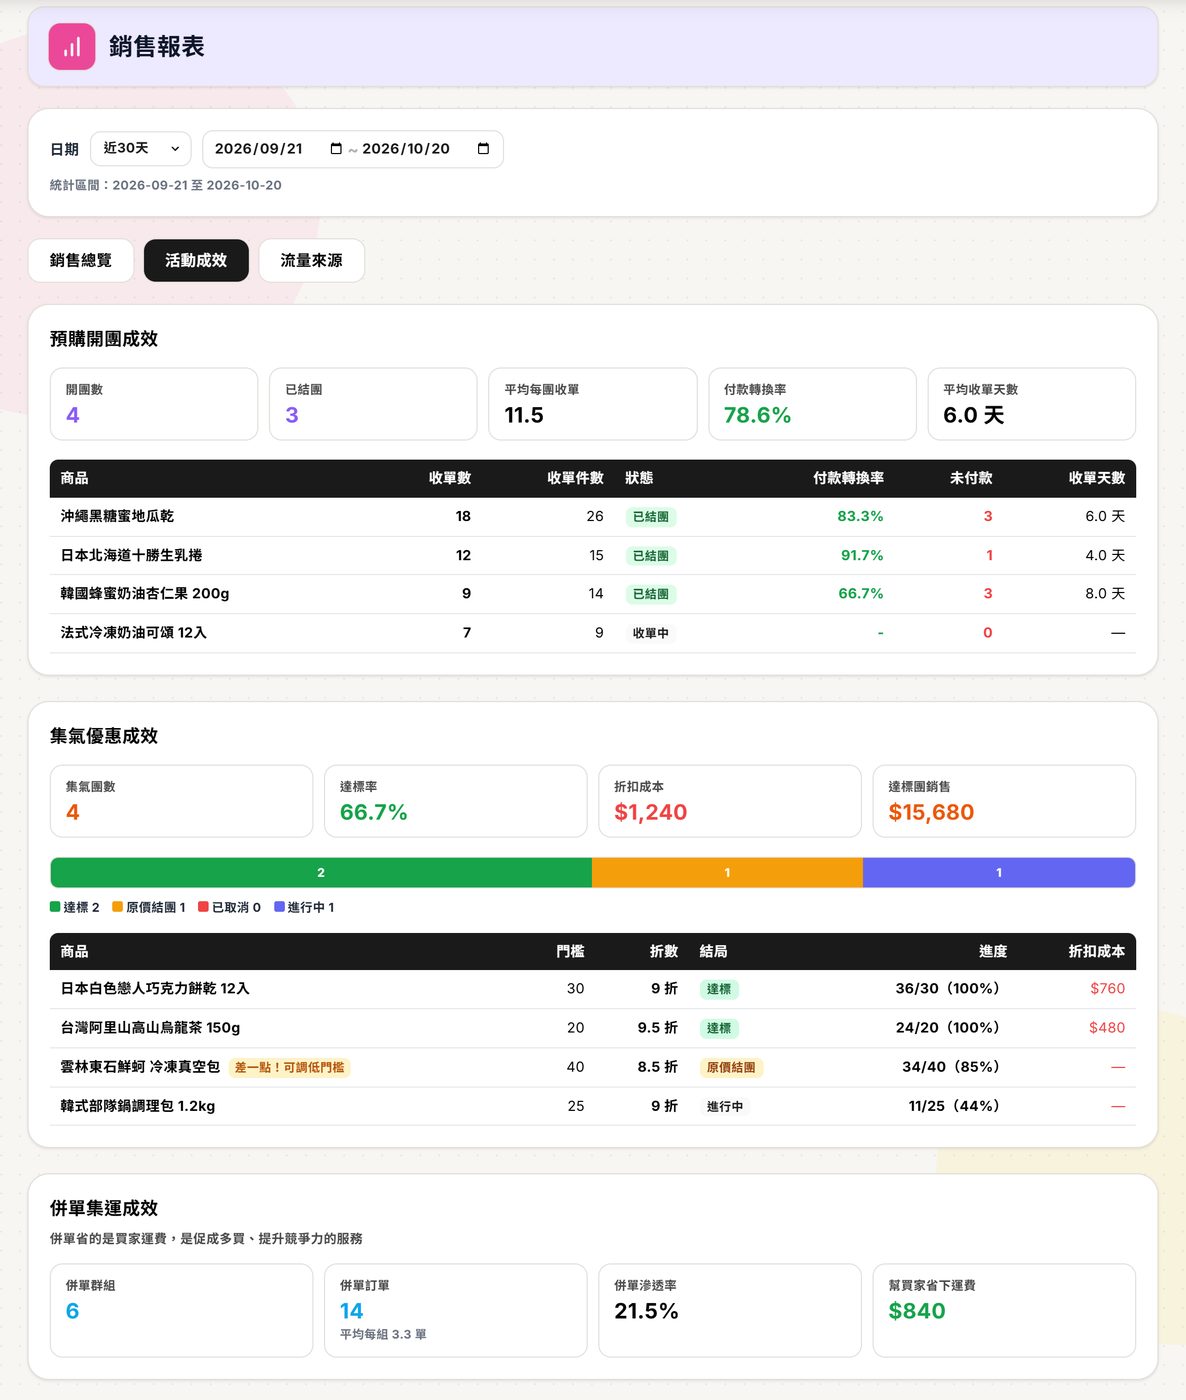Open the 流量來源 tab
The width and height of the screenshot is (1186, 1400).
[x=311, y=260]
